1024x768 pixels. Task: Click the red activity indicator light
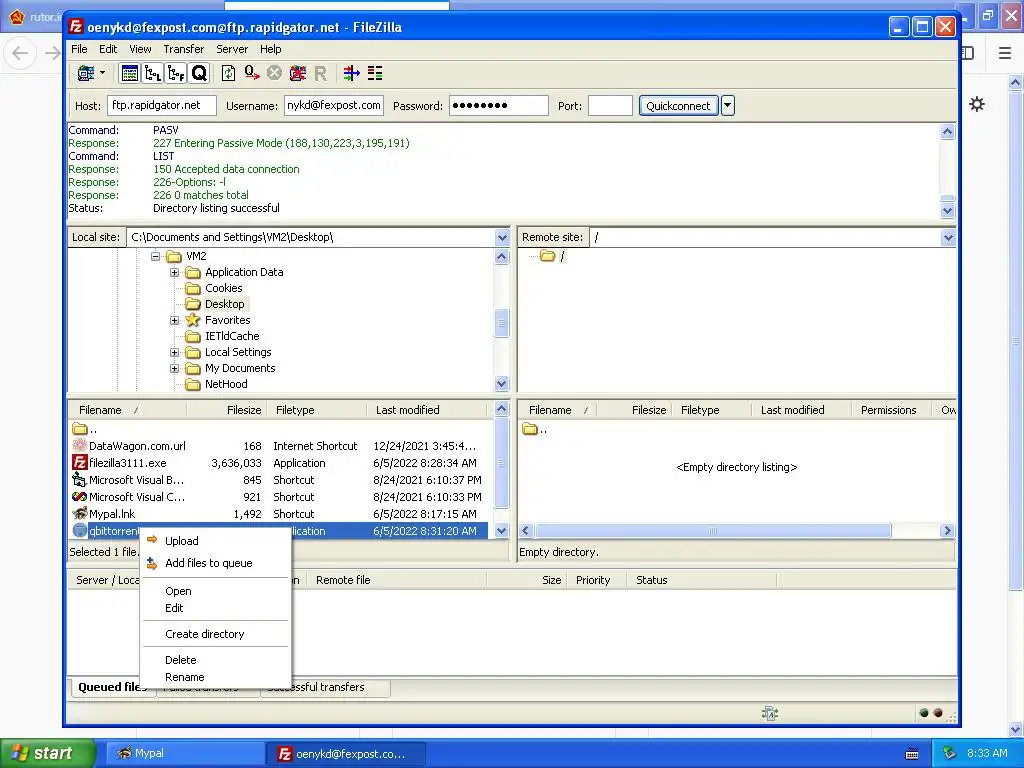938,713
